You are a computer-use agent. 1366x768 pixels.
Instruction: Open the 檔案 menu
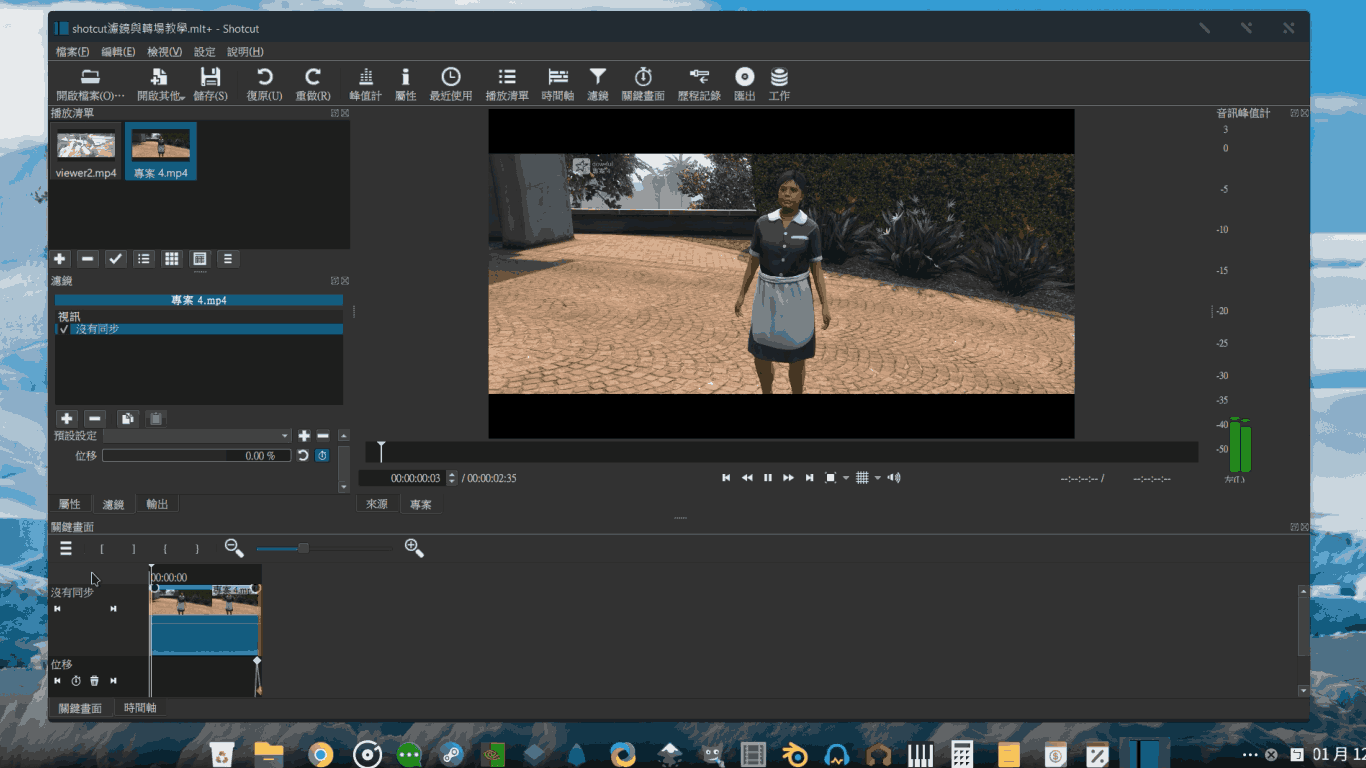[72, 52]
